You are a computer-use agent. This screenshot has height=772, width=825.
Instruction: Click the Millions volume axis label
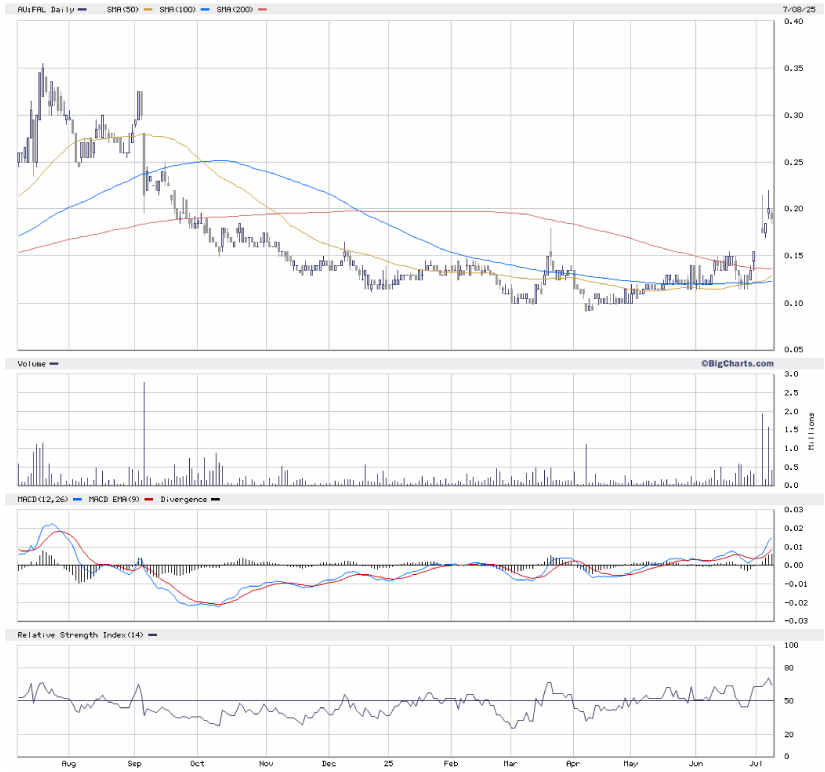coord(813,430)
